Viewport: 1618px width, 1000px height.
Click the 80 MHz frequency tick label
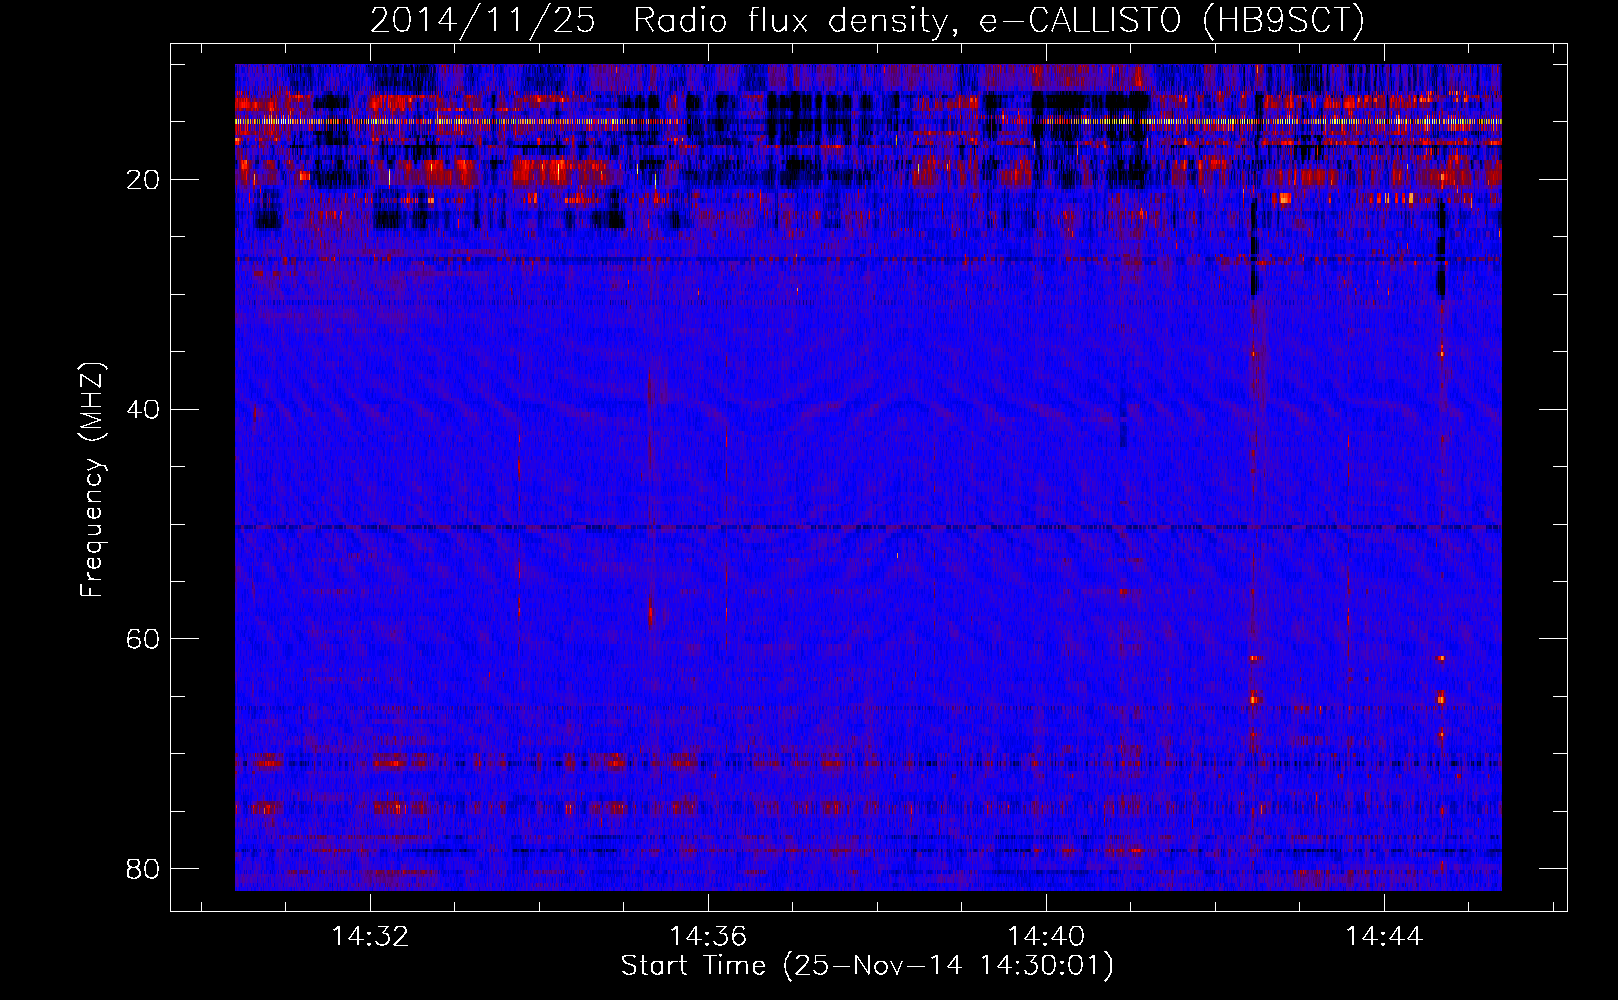[x=143, y=868]
